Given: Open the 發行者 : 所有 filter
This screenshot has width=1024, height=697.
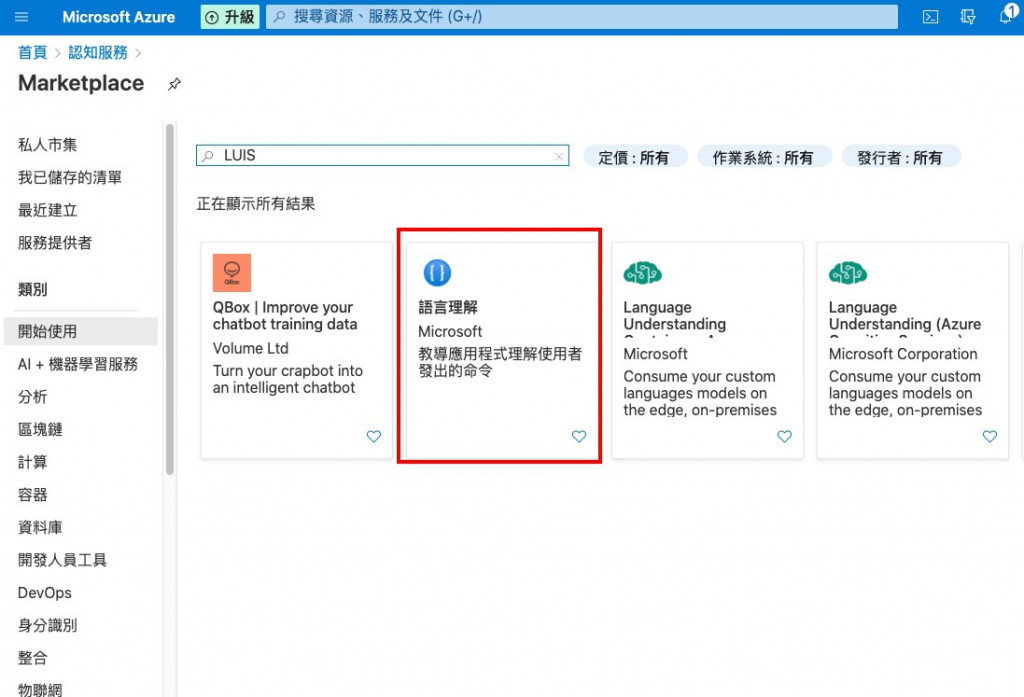Looking at the screenshot, I should pos(900,157).
